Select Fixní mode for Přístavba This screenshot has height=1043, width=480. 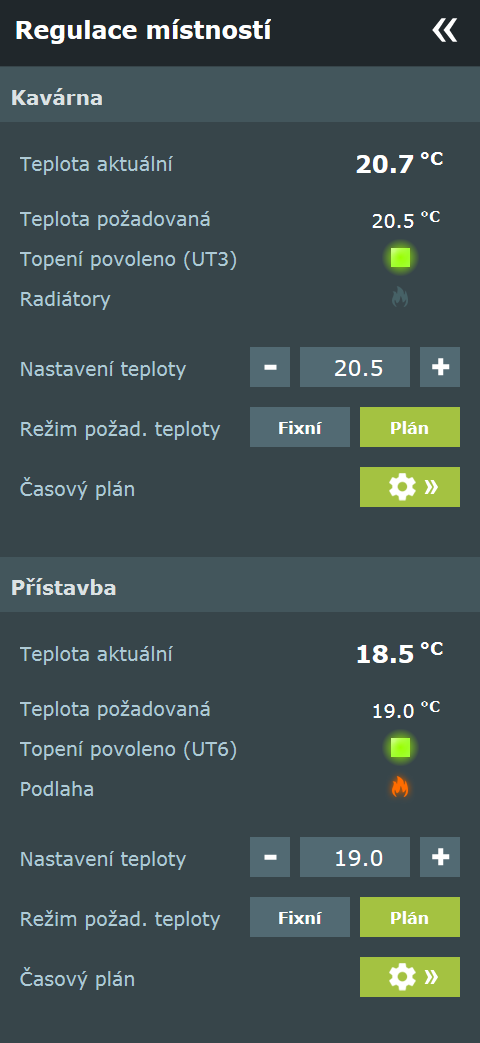pyautogui.click(x=300, y=917)
